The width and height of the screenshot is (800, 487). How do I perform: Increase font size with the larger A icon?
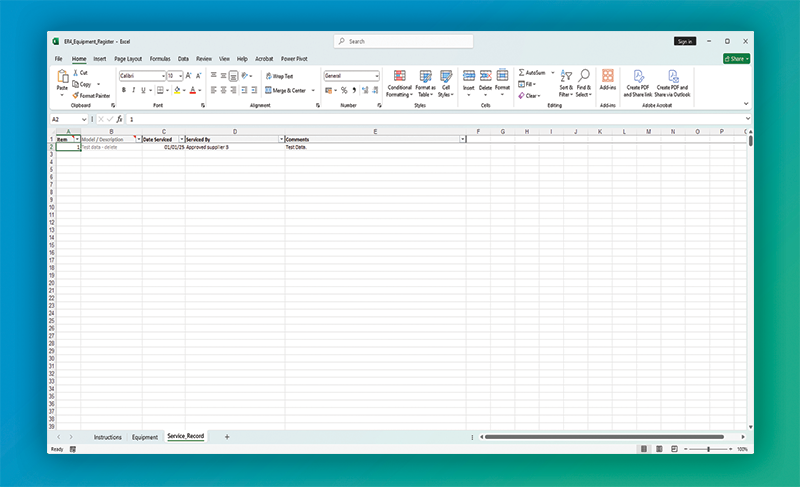pyautogui.click(x=188, y=75)
